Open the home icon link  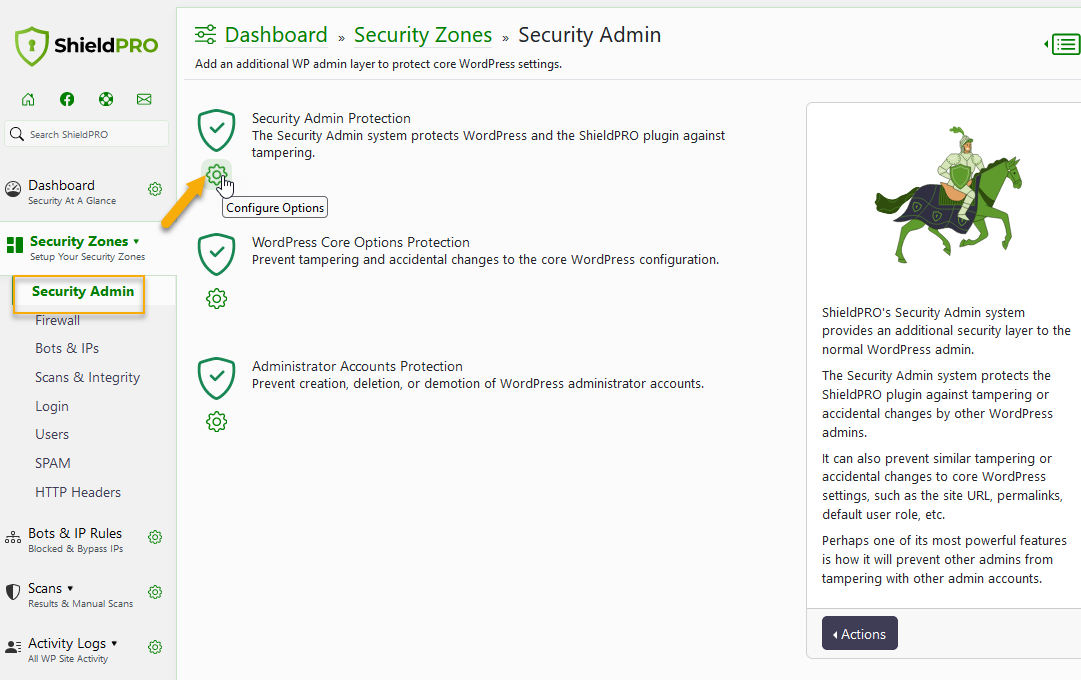point(28,99)
